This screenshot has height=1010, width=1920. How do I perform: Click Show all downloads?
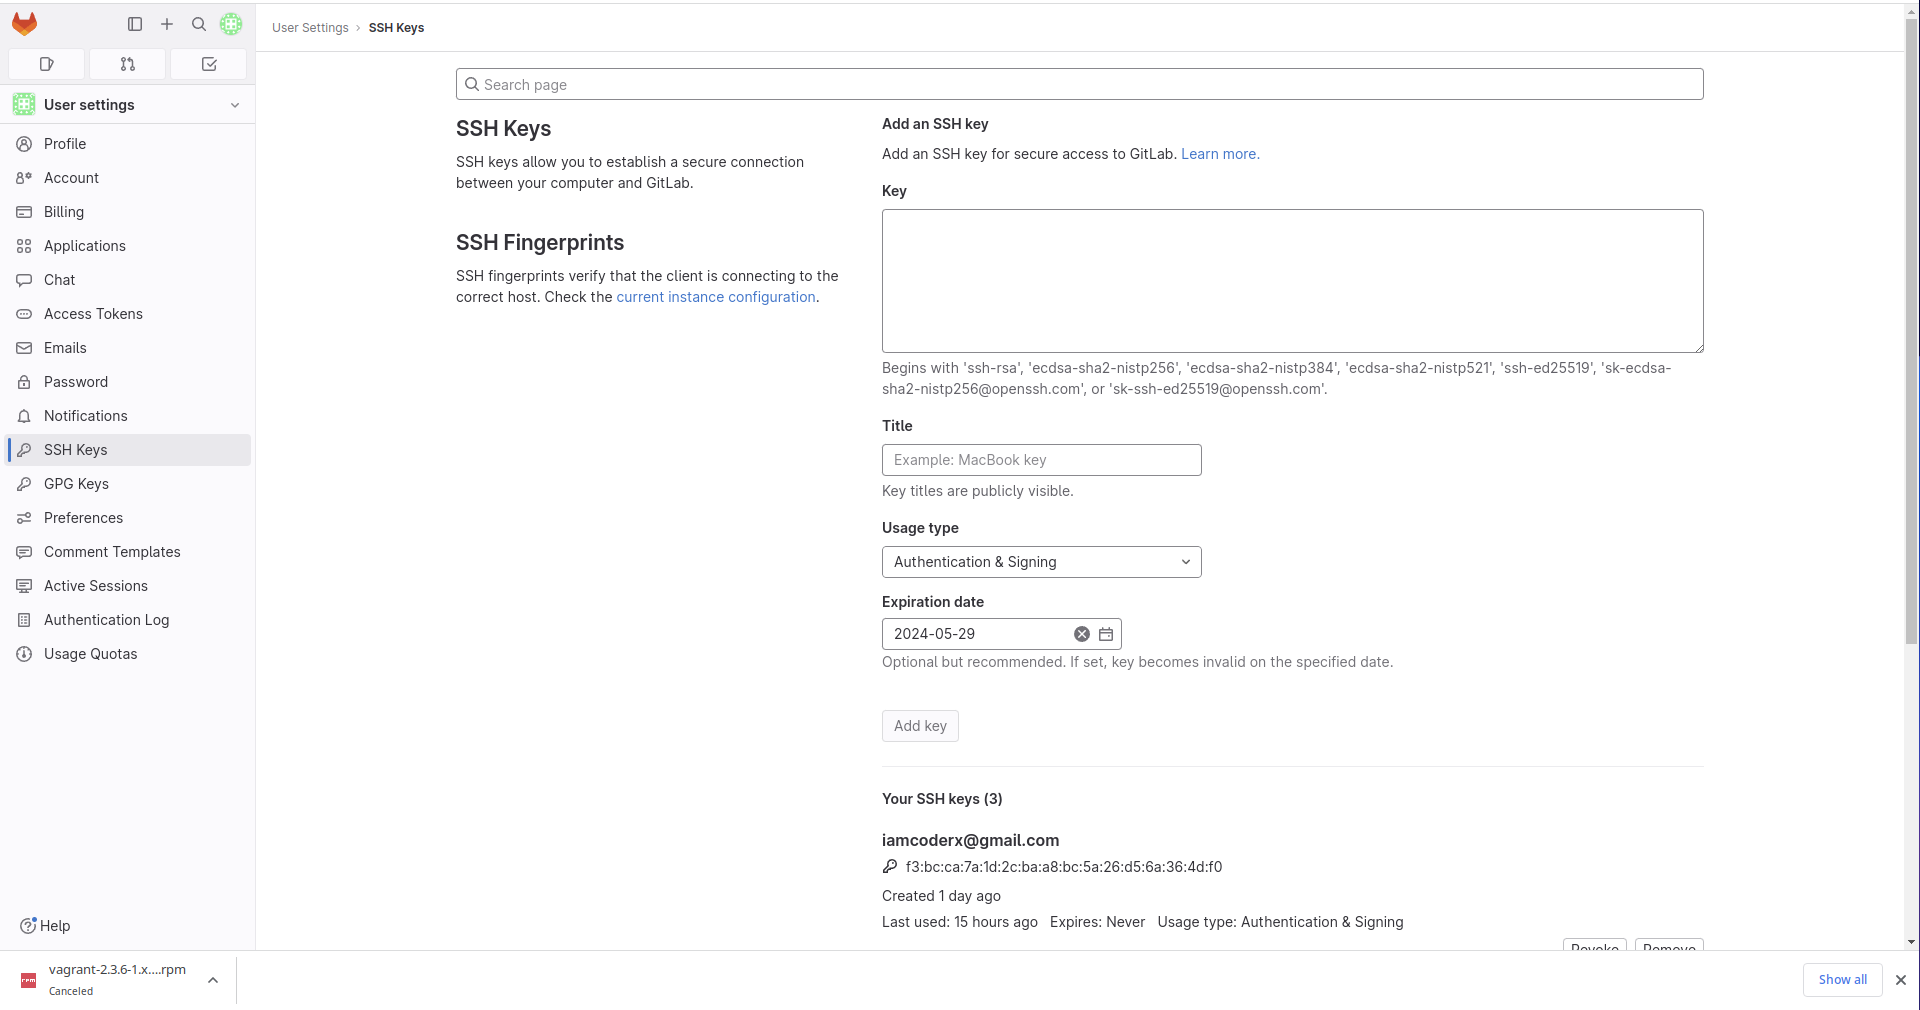(1842, 980)
